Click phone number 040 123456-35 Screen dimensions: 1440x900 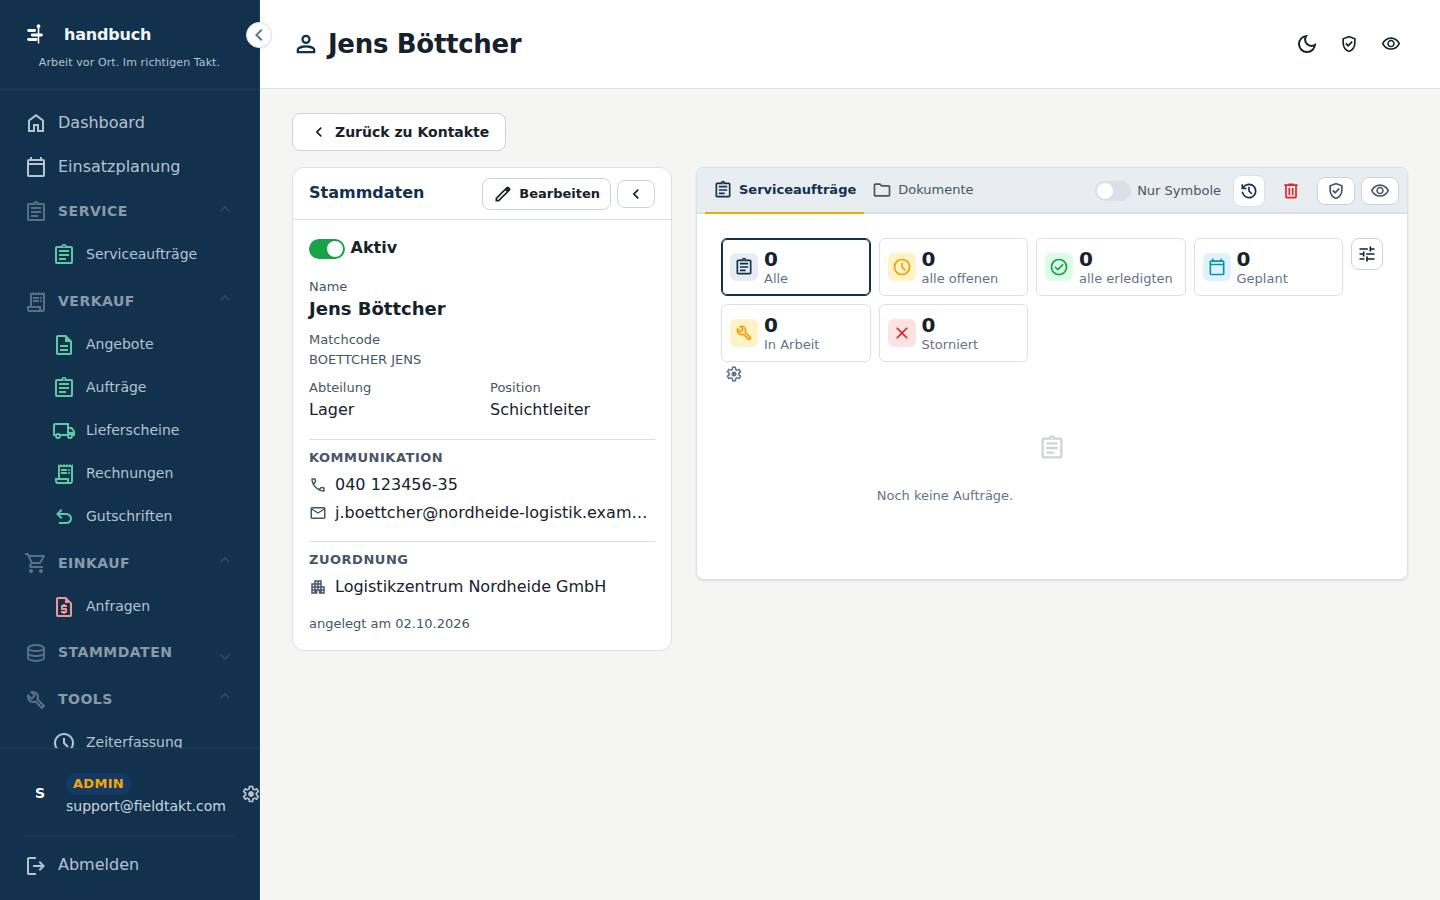pos(396,485)
